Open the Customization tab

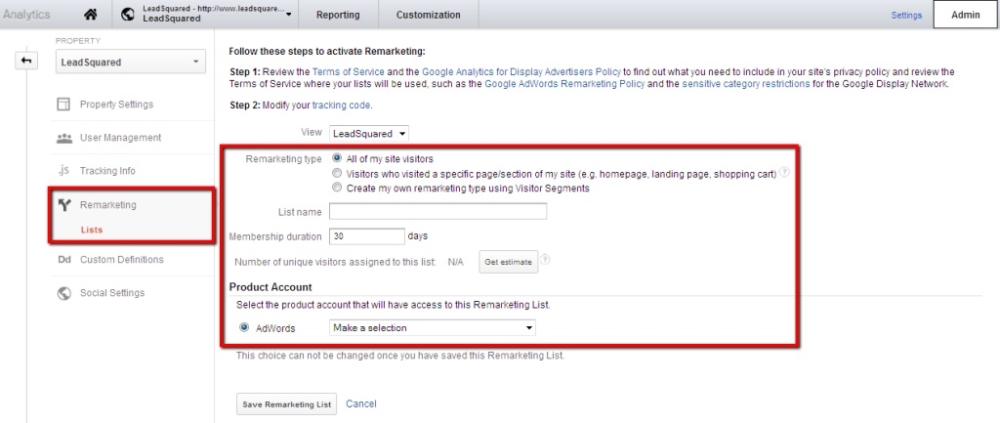point(428,15)
